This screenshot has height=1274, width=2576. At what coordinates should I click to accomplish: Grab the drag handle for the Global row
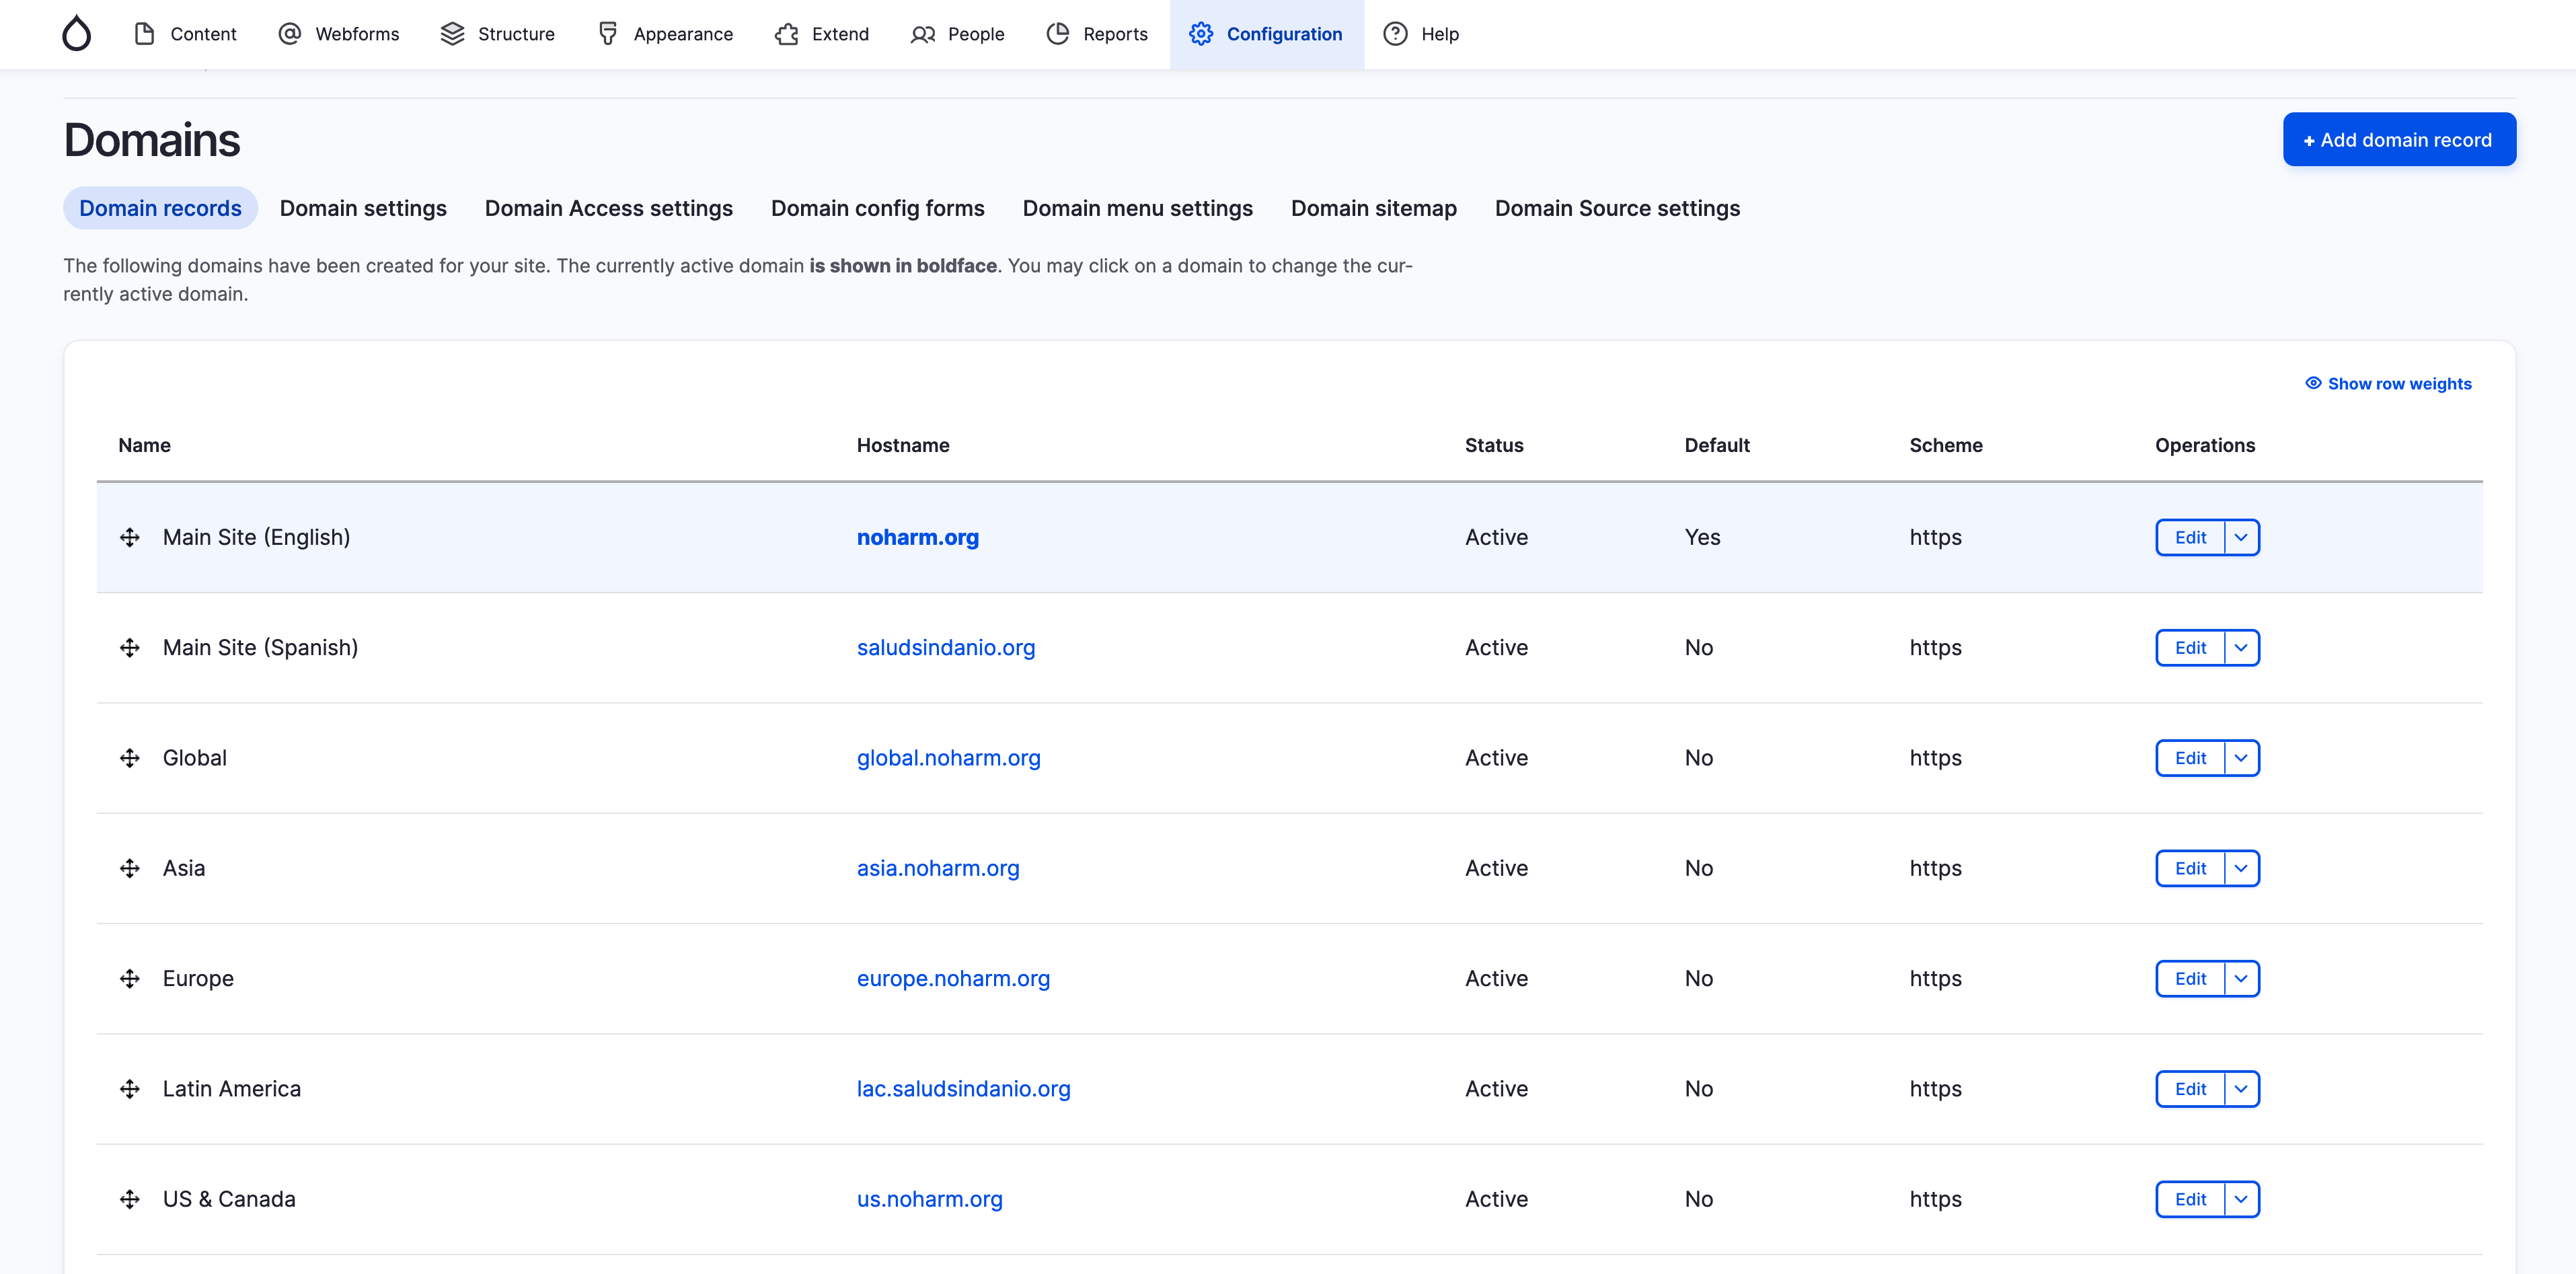click(x=130, y=758)
